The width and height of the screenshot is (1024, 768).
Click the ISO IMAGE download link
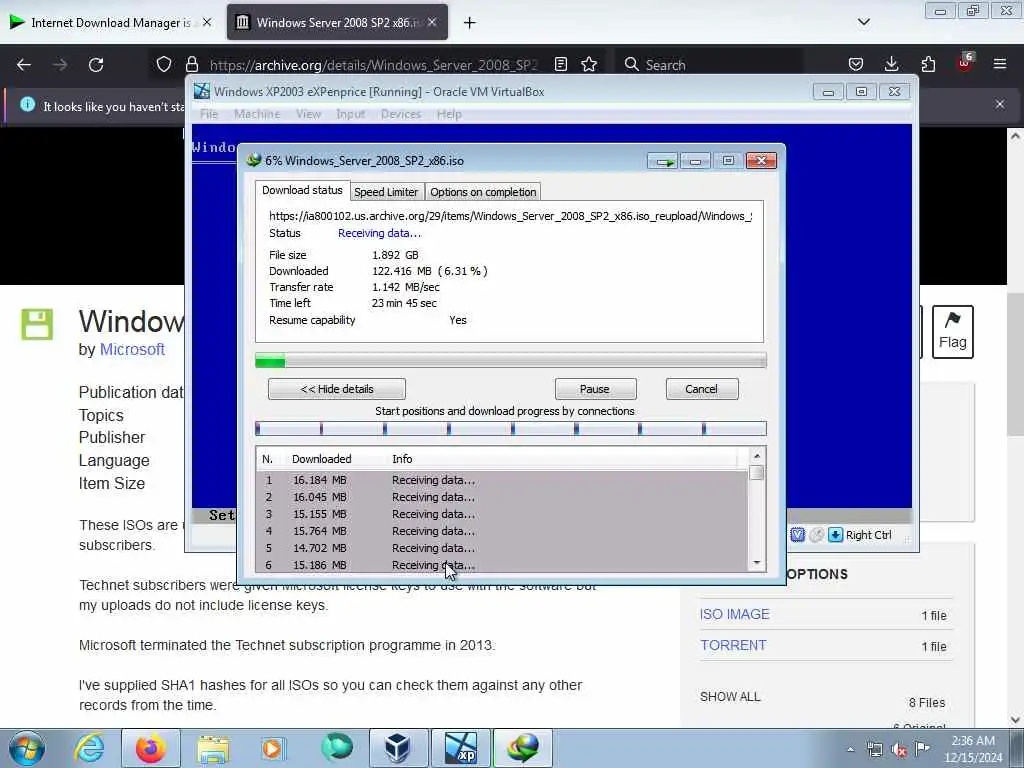coord(735,615)
